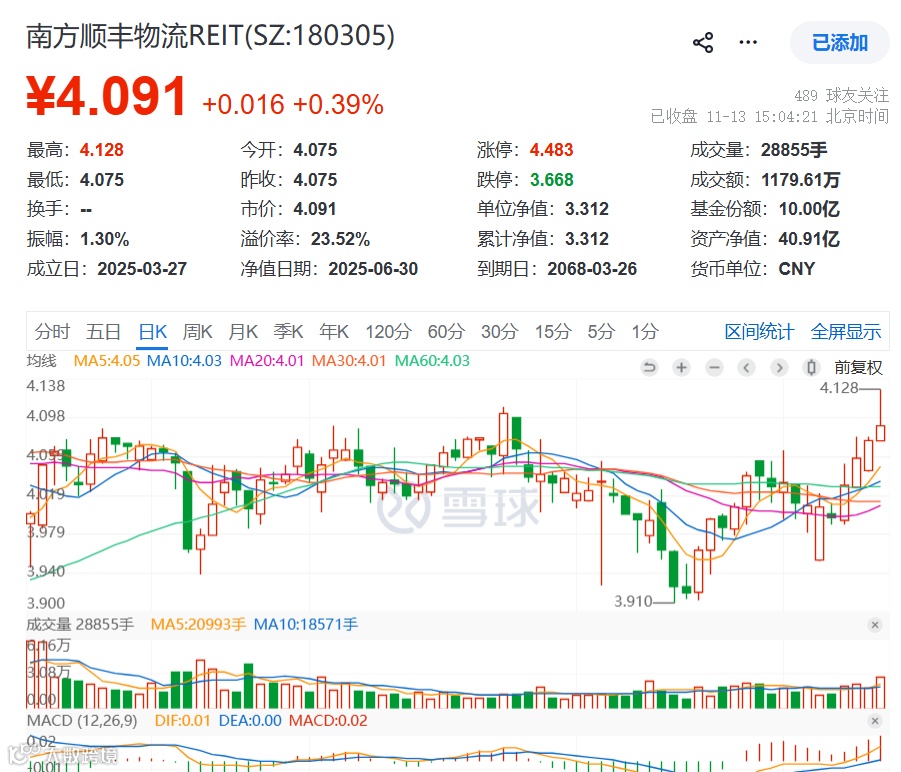
Task: Switch to the 120分 interval tab
Action: (389, 331)
